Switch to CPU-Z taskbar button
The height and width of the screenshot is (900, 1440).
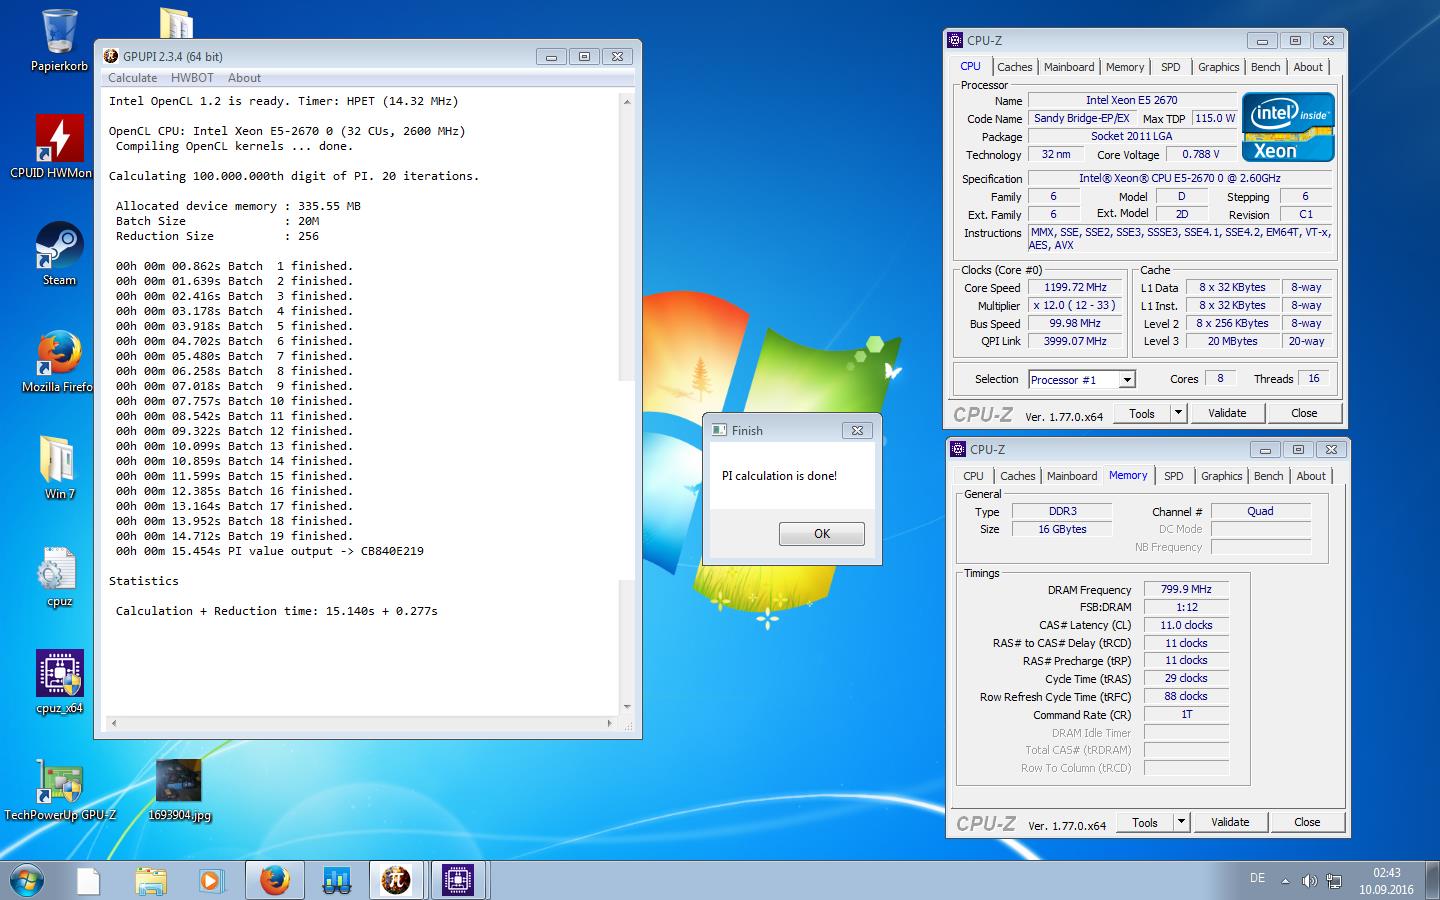458,881
